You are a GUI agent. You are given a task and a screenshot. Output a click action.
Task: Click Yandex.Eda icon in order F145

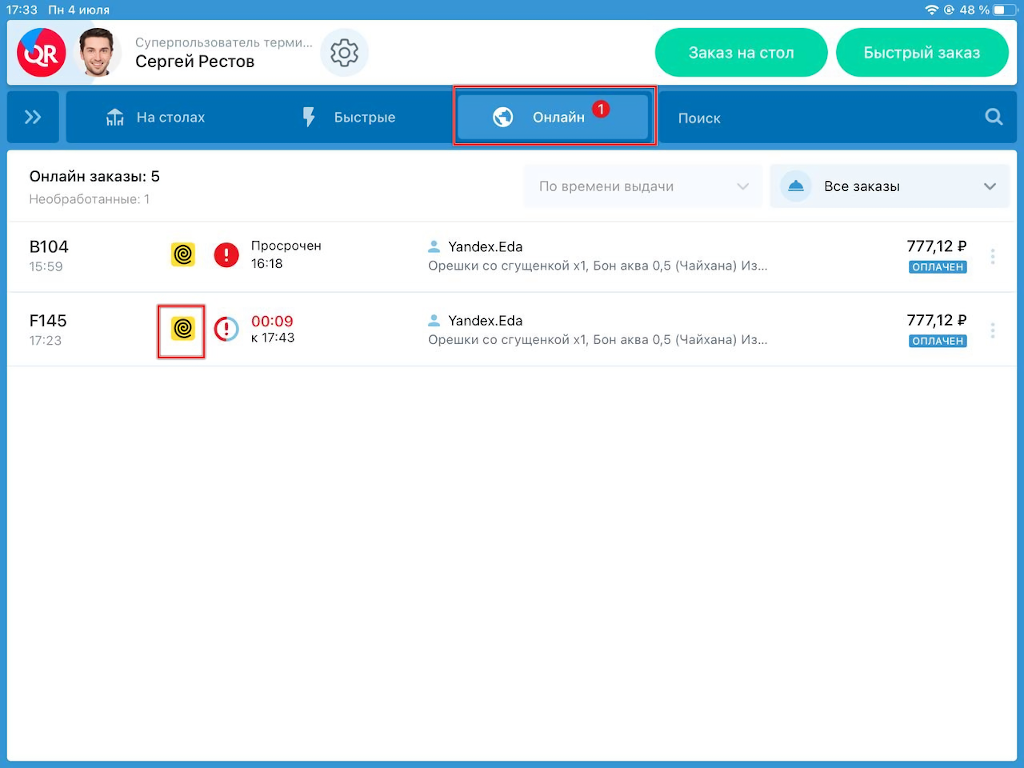click(183, 328)
